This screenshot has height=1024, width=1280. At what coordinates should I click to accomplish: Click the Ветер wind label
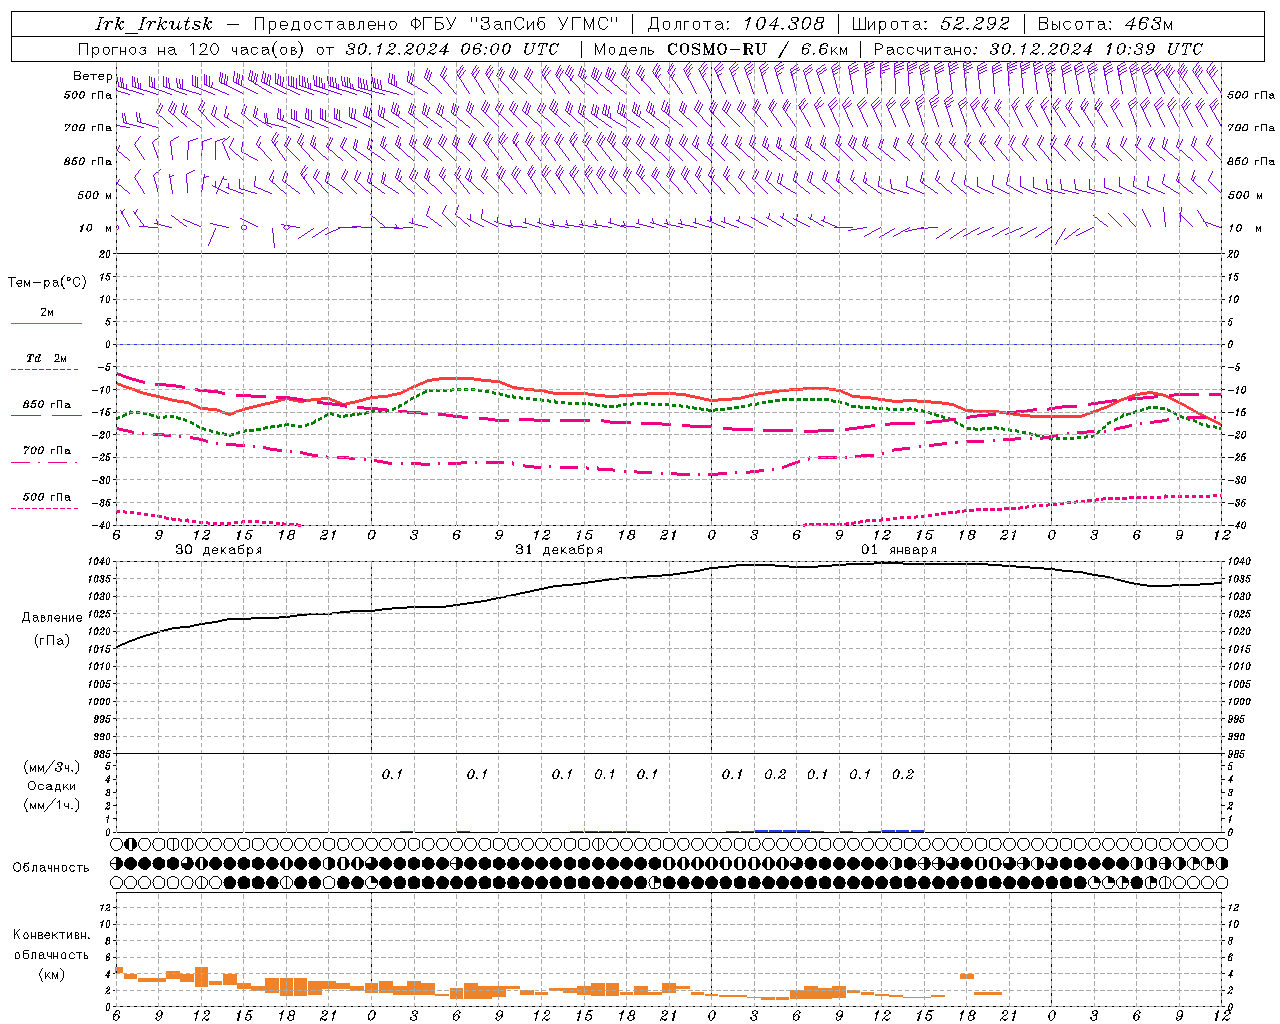pyautogui.click(x=92, y=76)
